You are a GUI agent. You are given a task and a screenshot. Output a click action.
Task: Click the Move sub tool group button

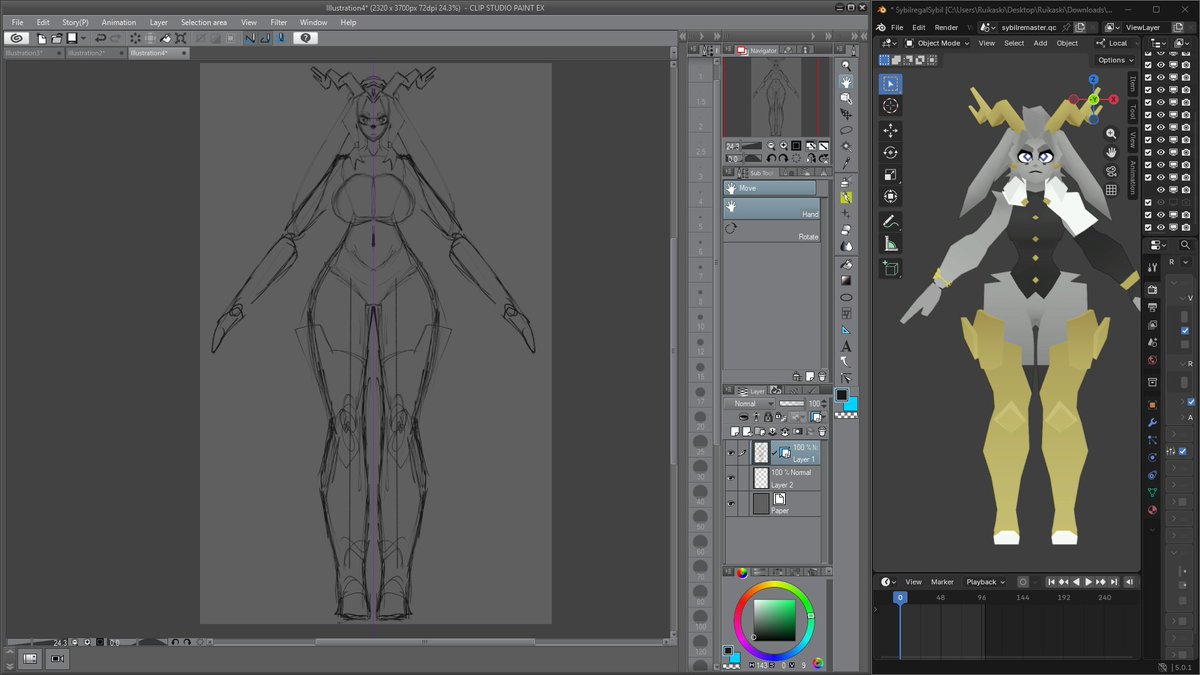tap(770, 188)
